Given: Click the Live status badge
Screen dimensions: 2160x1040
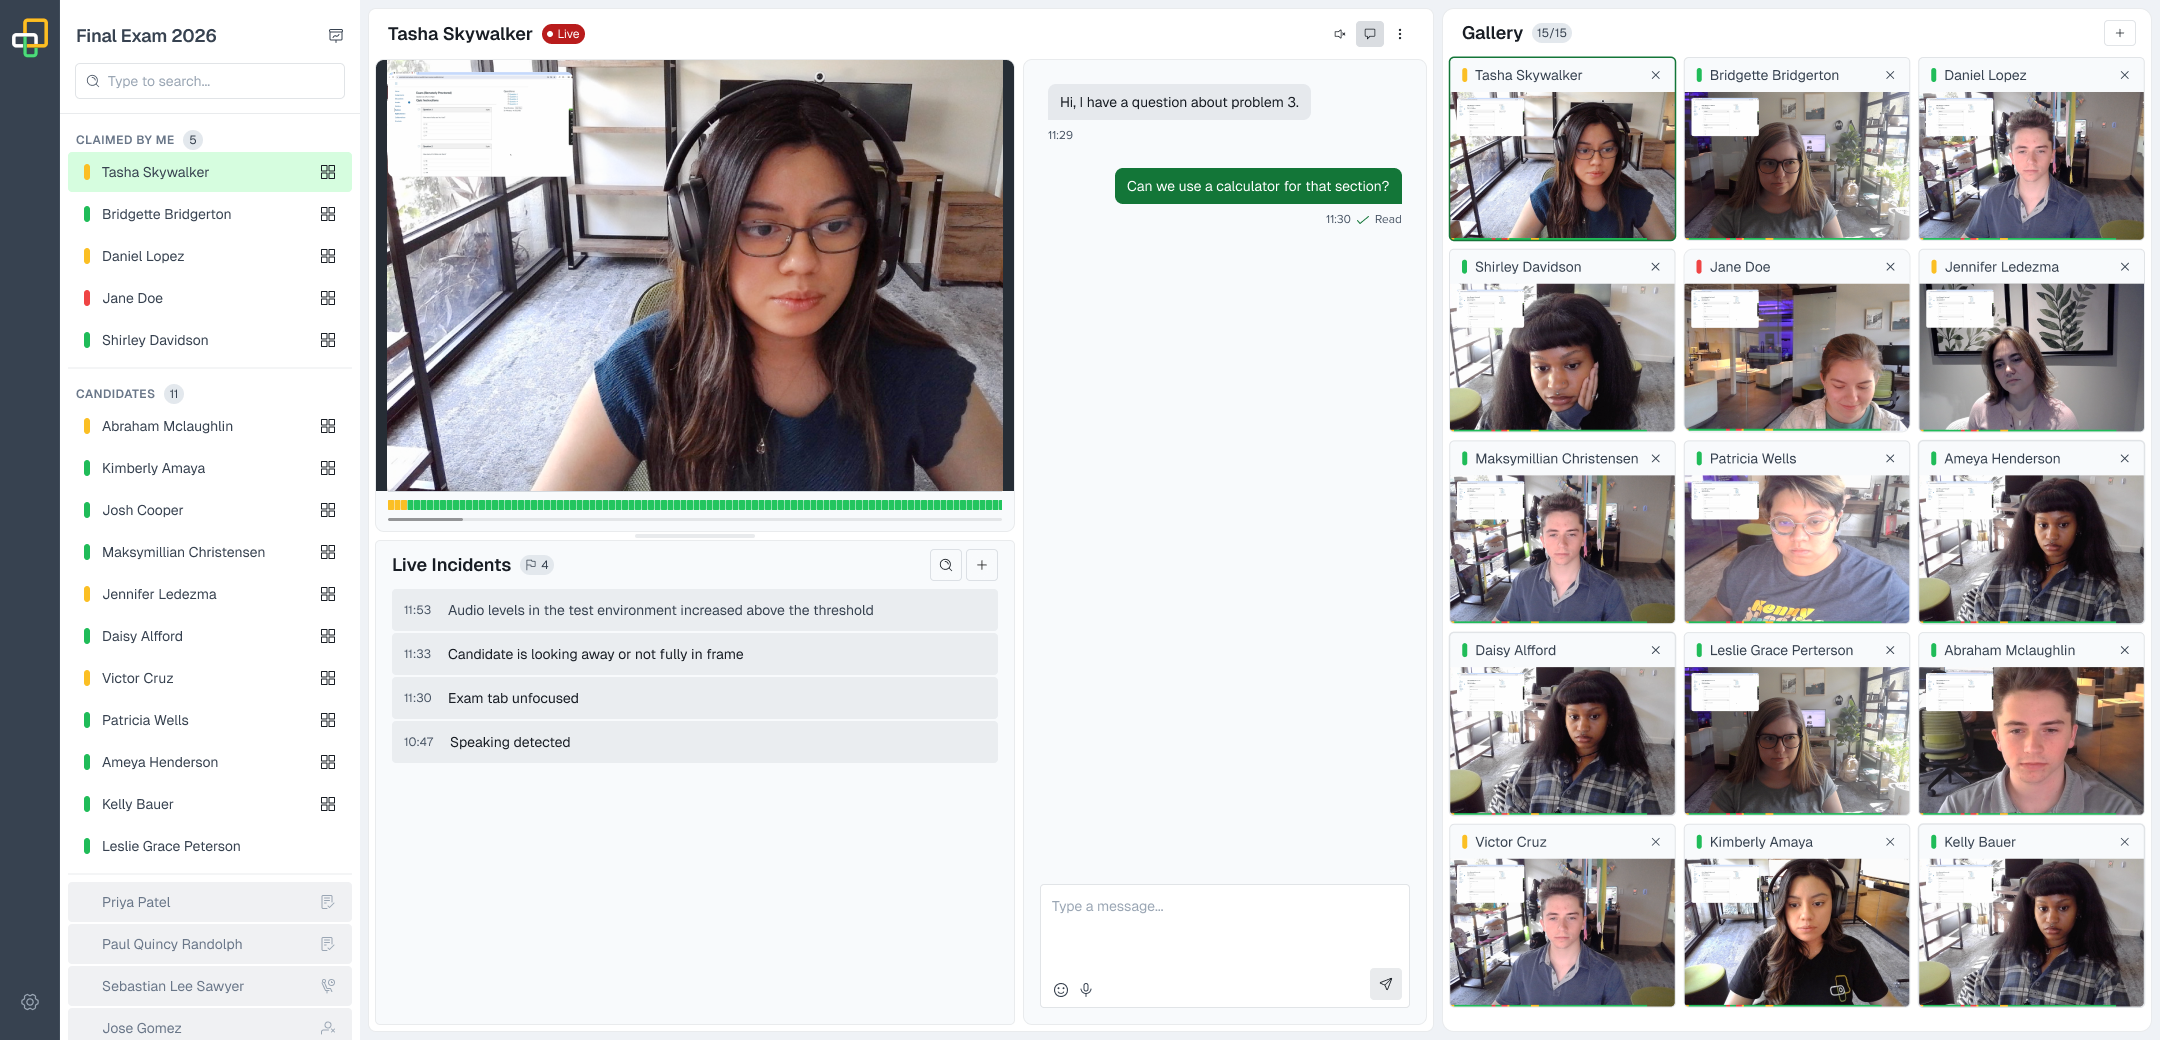Looking at the screenshot, I should point(564,34).
